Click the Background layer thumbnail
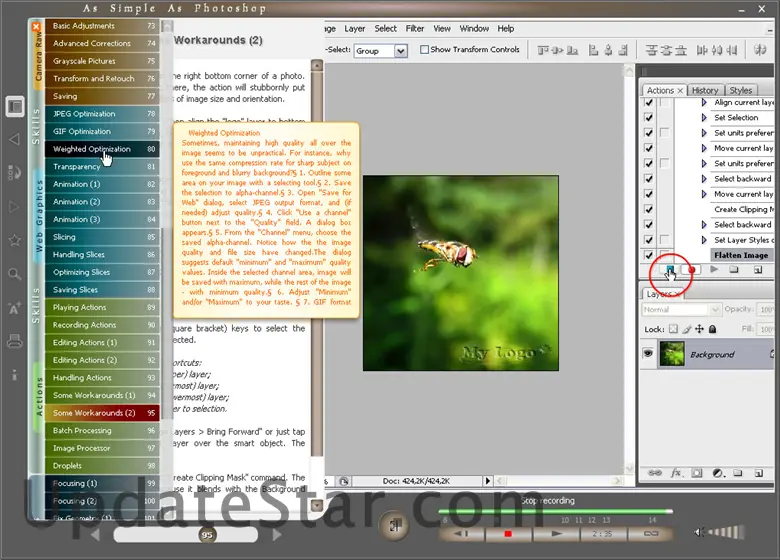The width and height of the screenshot is (780, 560). [x=672, y=354]
